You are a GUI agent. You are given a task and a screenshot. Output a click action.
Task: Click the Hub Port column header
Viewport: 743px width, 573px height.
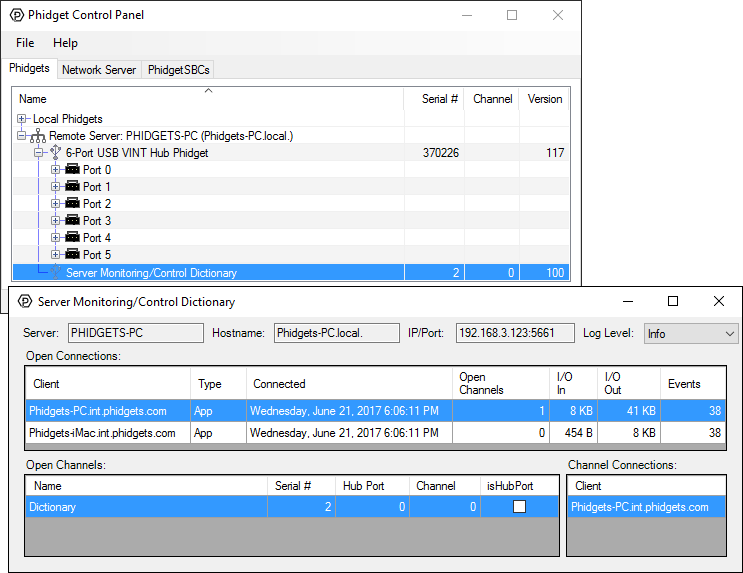tap(372, 486)
